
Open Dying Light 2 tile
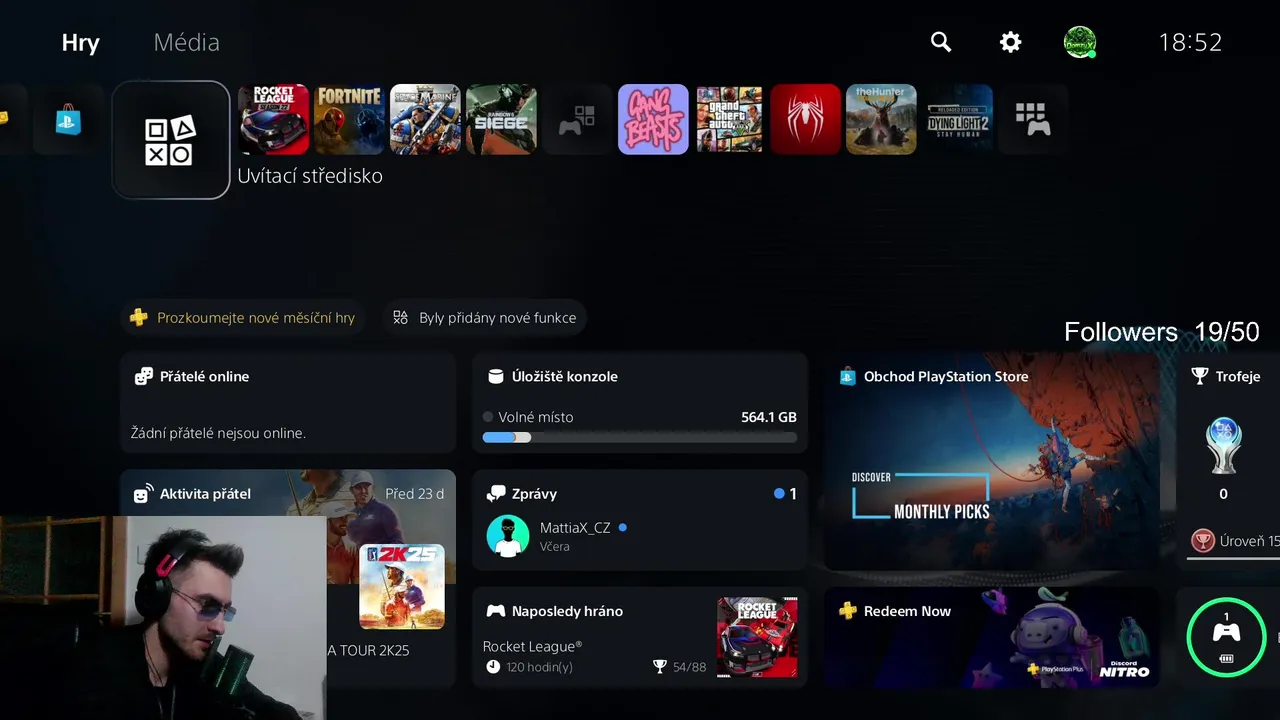957,119
